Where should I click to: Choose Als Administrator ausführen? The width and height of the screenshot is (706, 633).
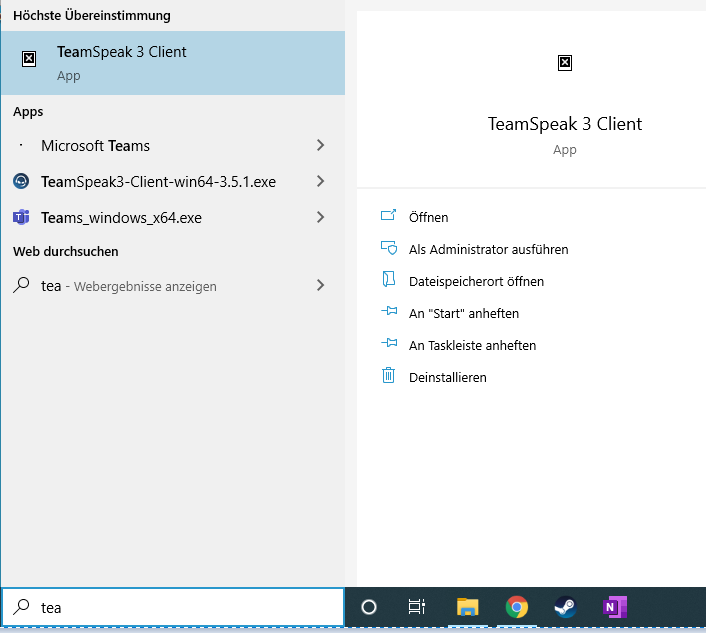(489, 249)
